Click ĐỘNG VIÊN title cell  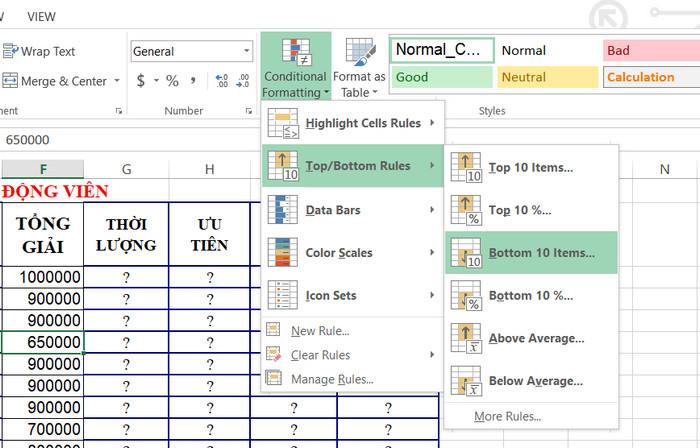coord(54,191)
